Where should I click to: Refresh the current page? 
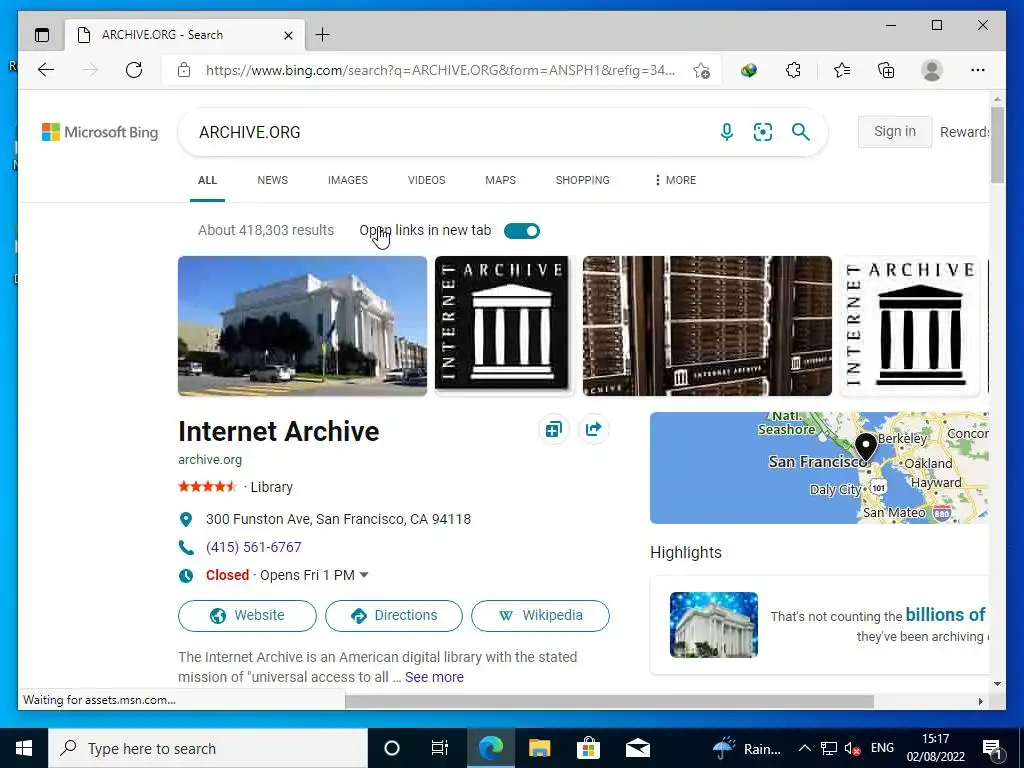(x=134, y=70)
